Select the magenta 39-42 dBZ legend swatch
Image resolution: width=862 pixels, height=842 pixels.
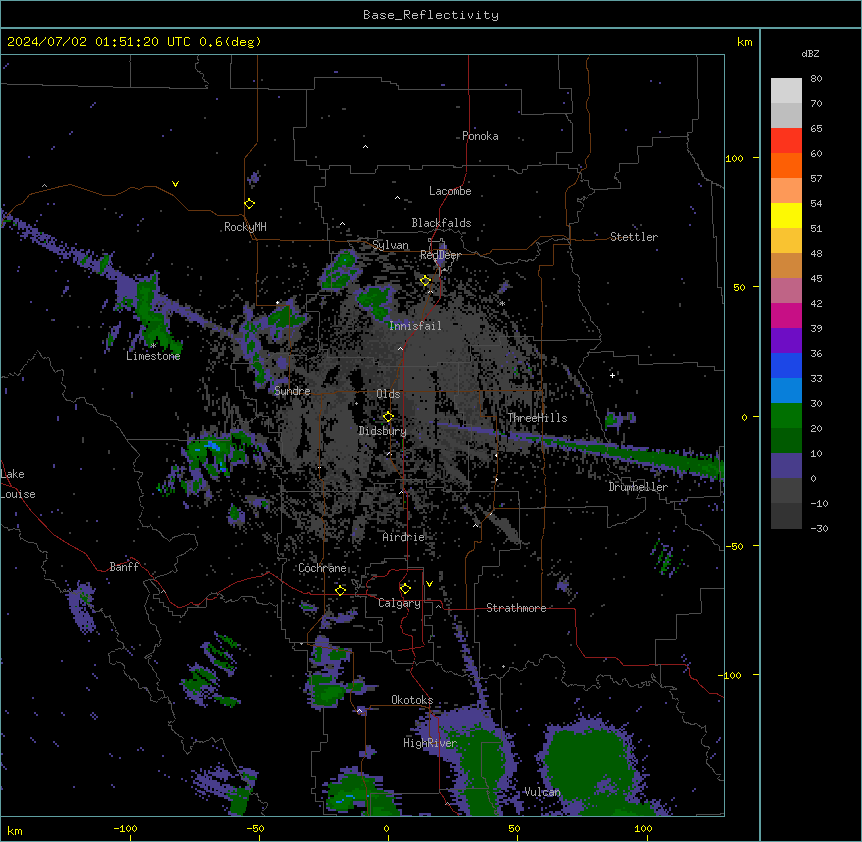(786, 315)
